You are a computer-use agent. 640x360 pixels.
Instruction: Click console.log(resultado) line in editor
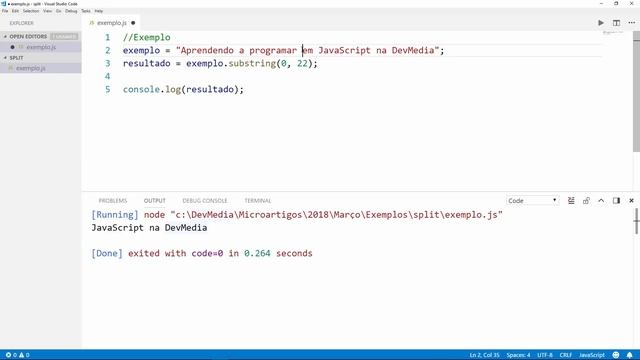click(x=183, y=89)
